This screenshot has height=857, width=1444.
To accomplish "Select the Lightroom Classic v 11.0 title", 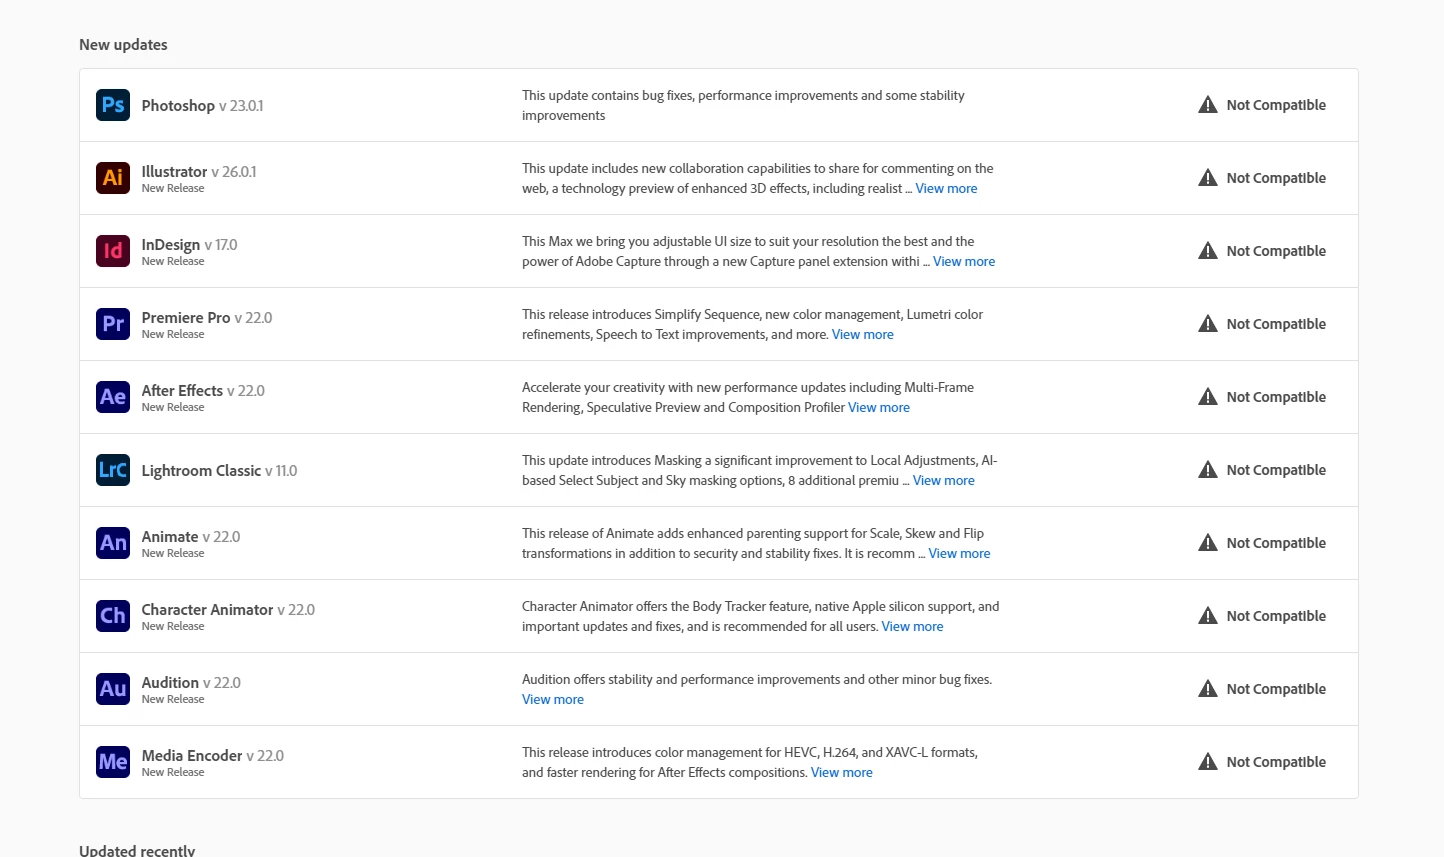I will click(220, 470).
